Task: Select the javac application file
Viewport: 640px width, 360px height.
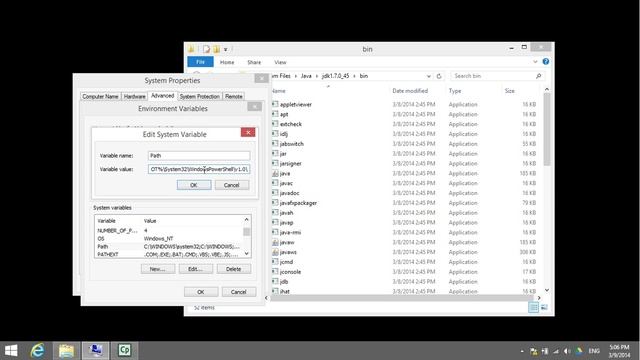Action: (x=286, y=183)
